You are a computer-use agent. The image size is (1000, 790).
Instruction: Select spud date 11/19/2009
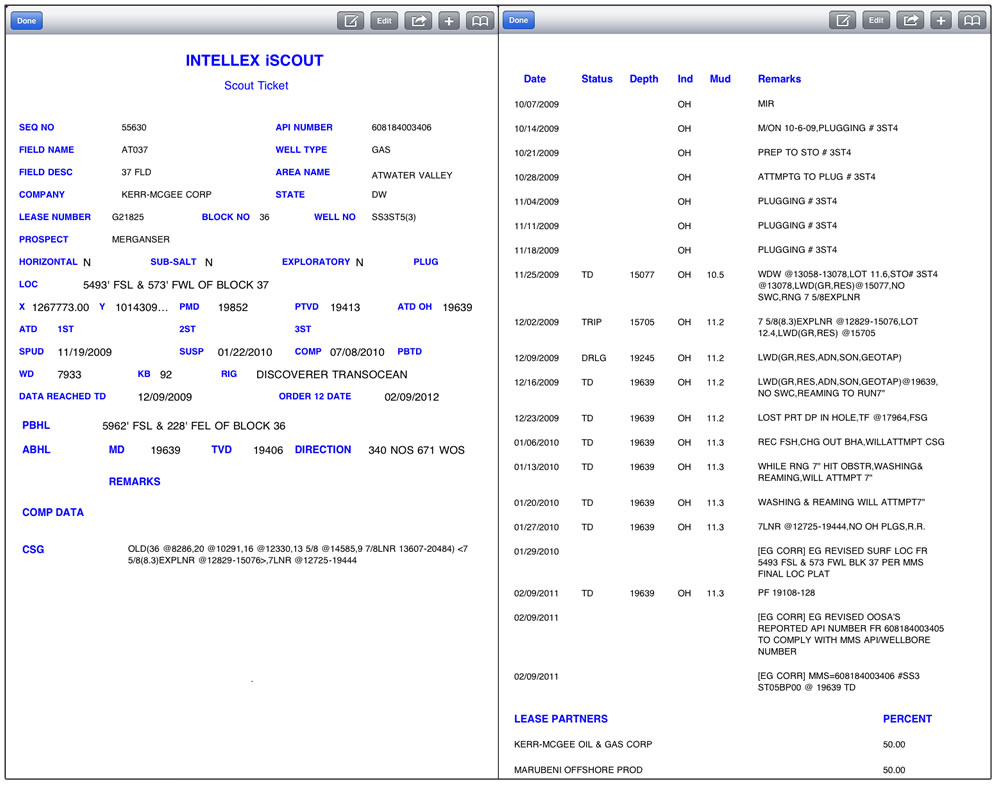pos(84,352)
